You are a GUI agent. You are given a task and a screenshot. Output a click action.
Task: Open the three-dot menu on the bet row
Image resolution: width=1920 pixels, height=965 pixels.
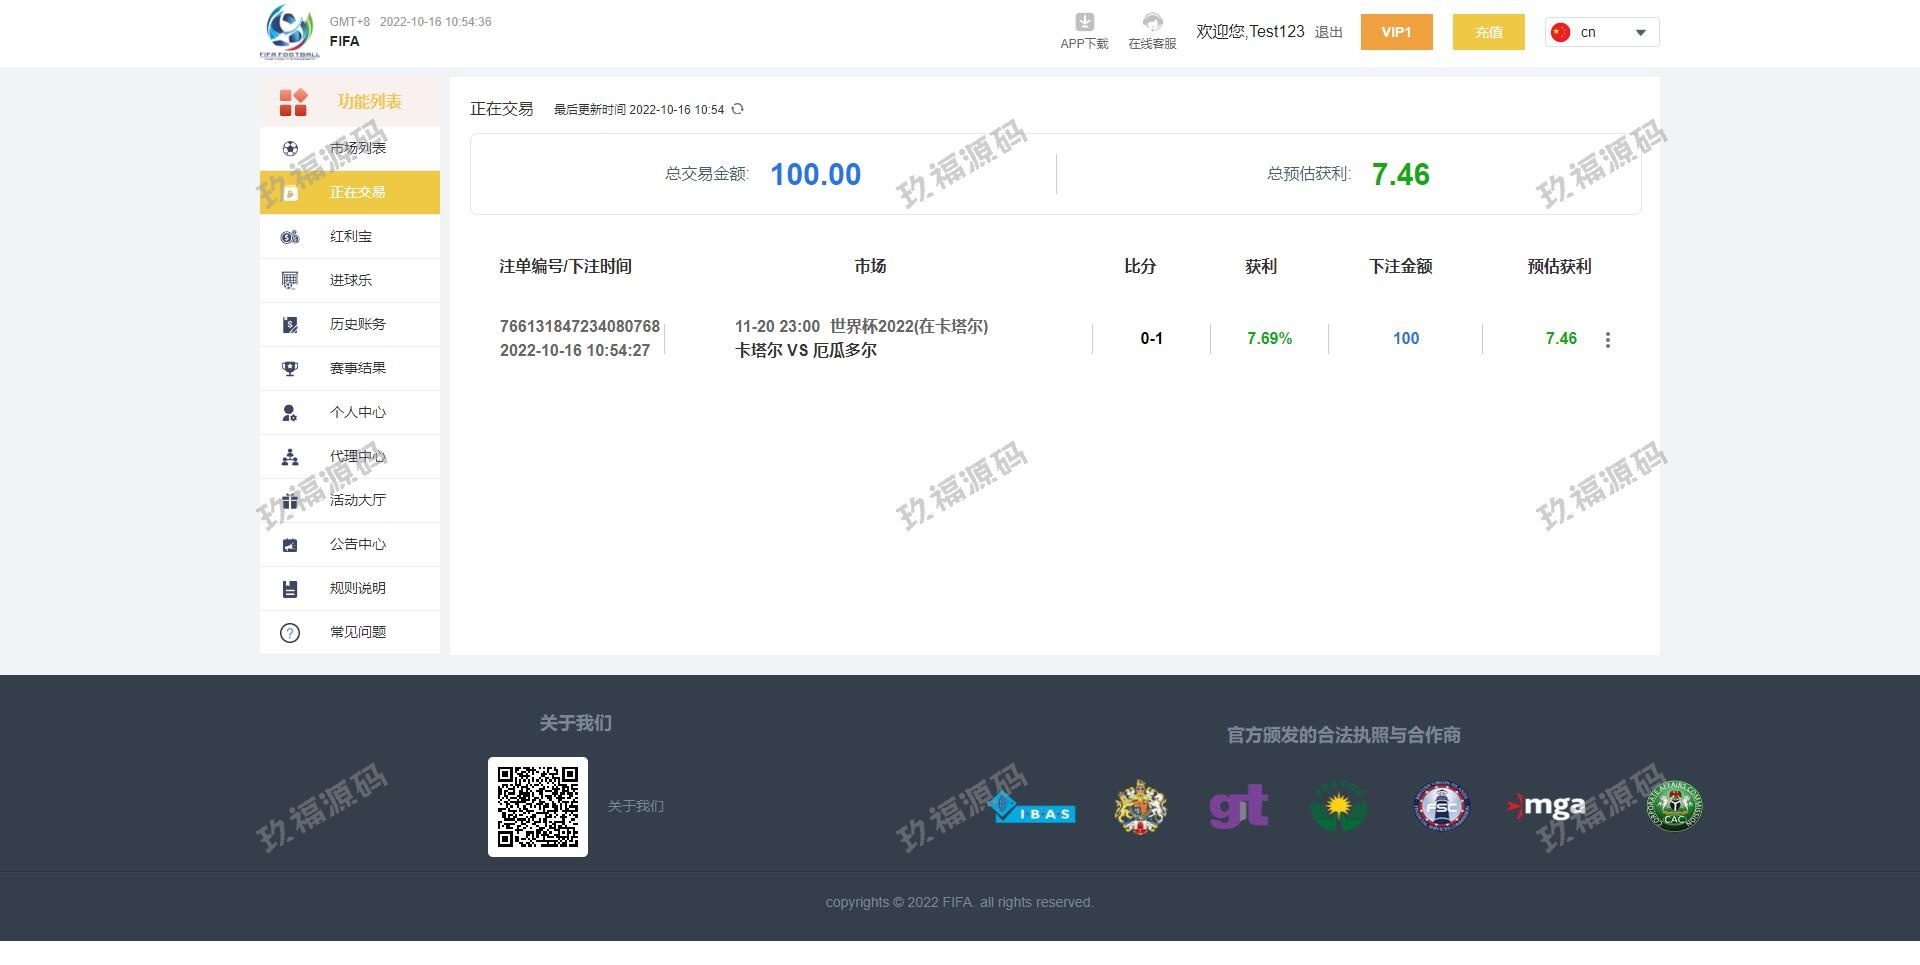point(1607,340)
